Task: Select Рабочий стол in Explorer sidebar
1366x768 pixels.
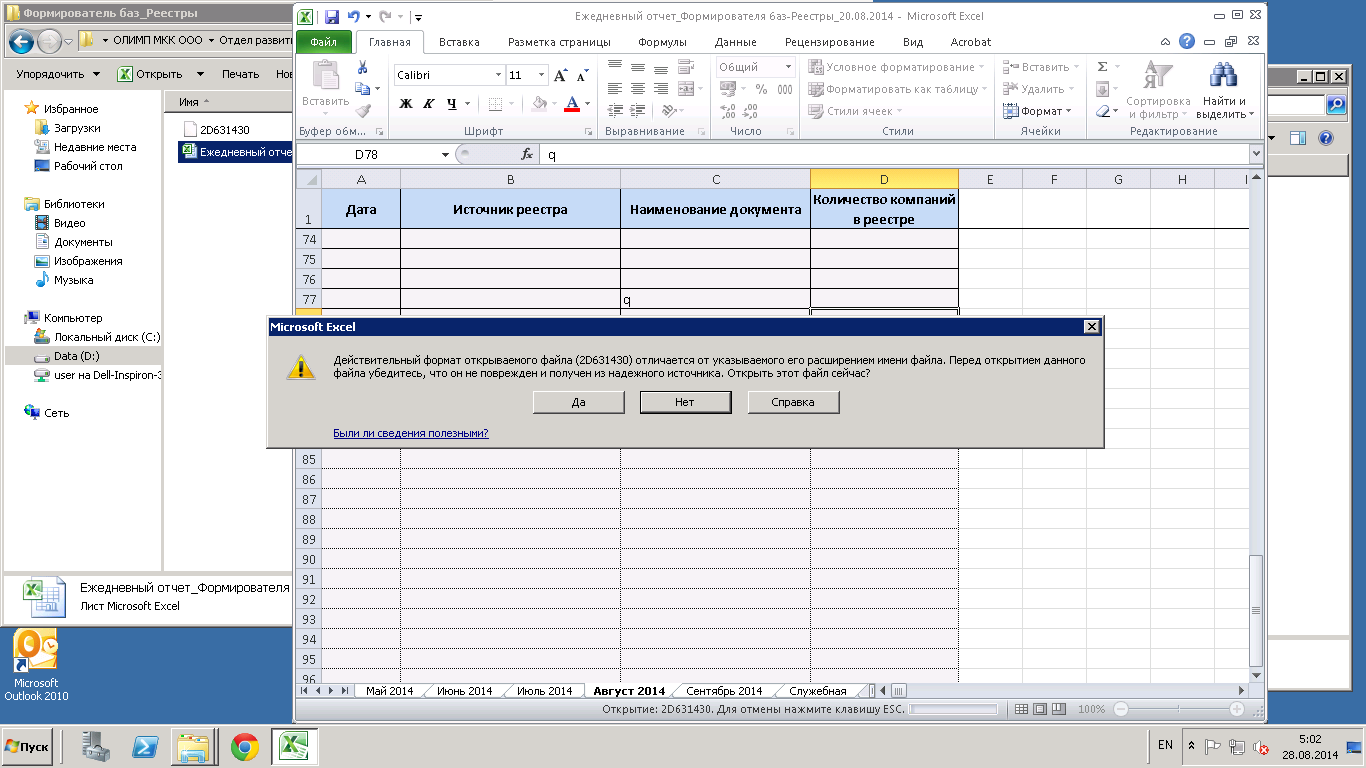Action: click(x=88, y=166)
